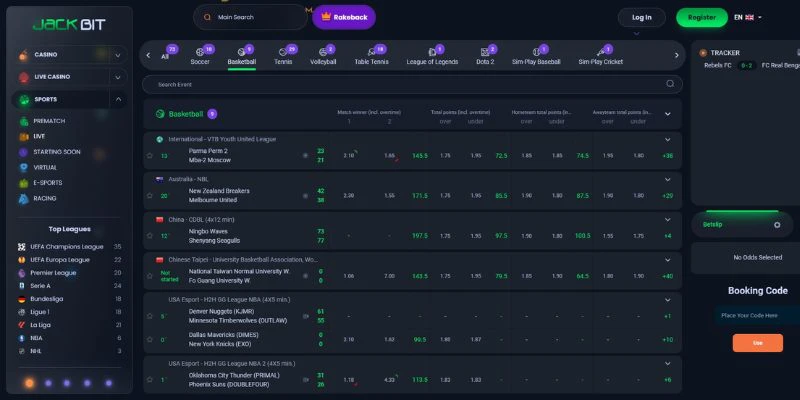
Task: Focus the Booking Code input field
Action: [758, 315]
